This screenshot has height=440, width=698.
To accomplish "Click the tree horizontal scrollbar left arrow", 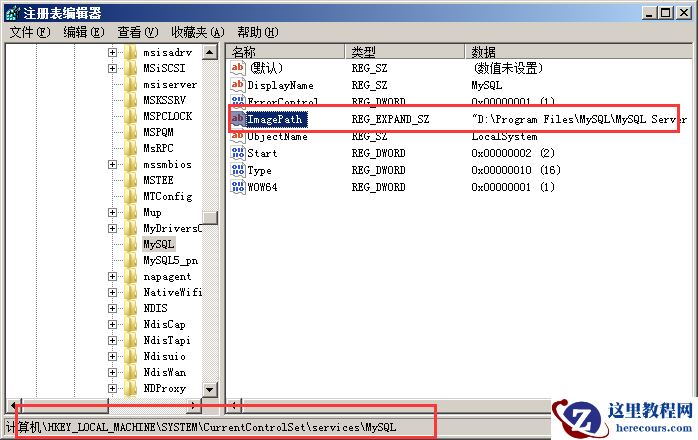I will pyautogui.click(x=13, y=405).
